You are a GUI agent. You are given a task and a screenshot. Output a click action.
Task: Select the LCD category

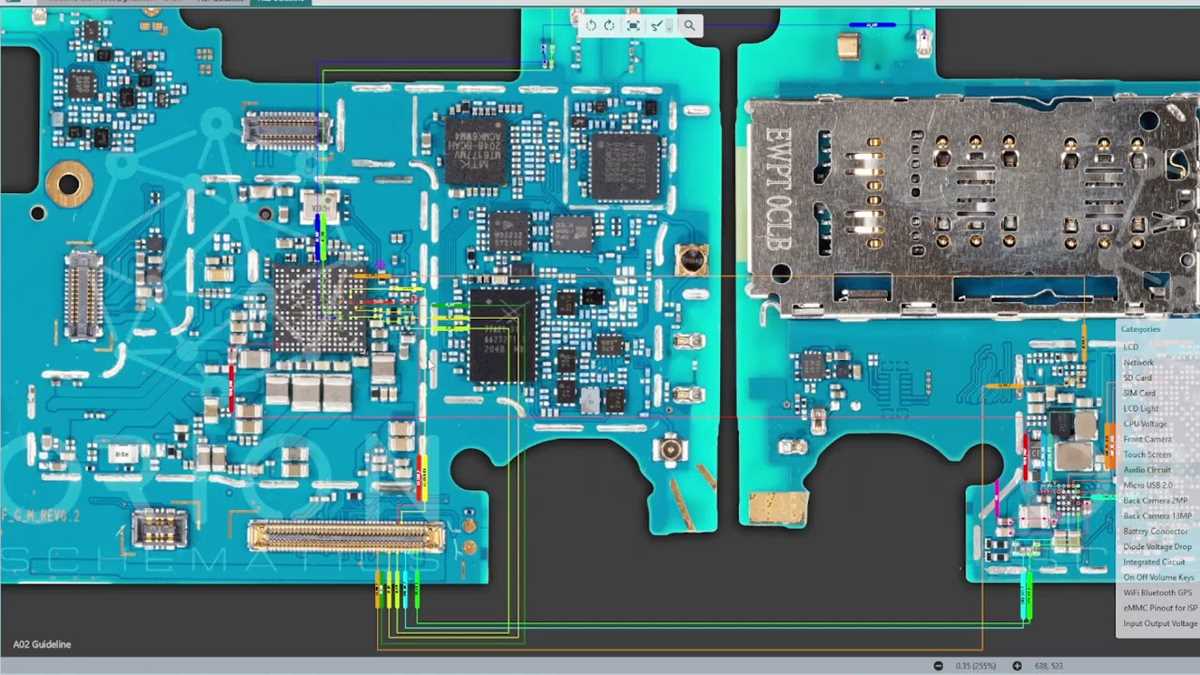click(1130, 347)
